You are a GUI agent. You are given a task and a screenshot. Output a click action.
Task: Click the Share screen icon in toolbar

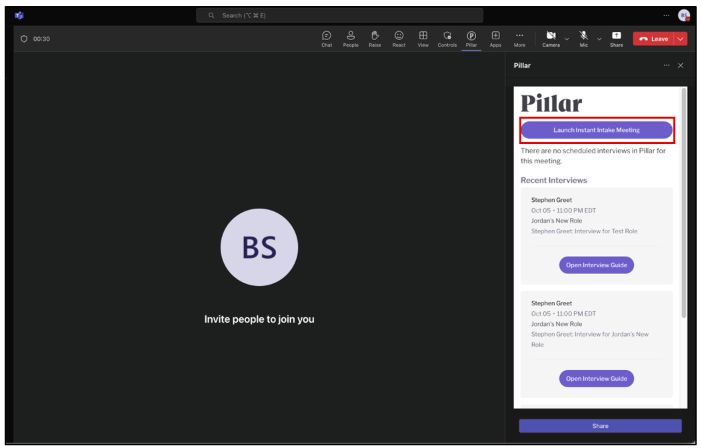click(x=616, y=38)
